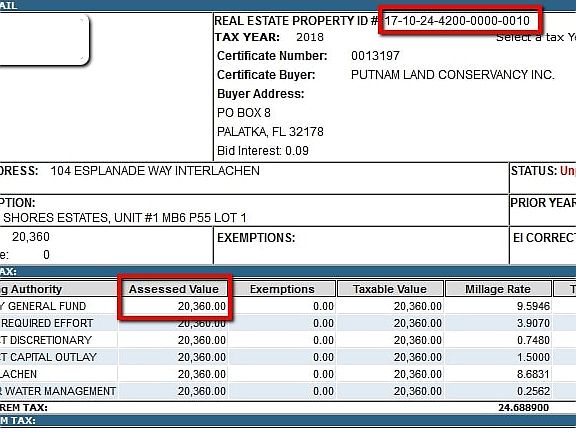This screenshot has width=576, height=432.
Task: Click millage rate 0.7480
Action: [533, 340]
